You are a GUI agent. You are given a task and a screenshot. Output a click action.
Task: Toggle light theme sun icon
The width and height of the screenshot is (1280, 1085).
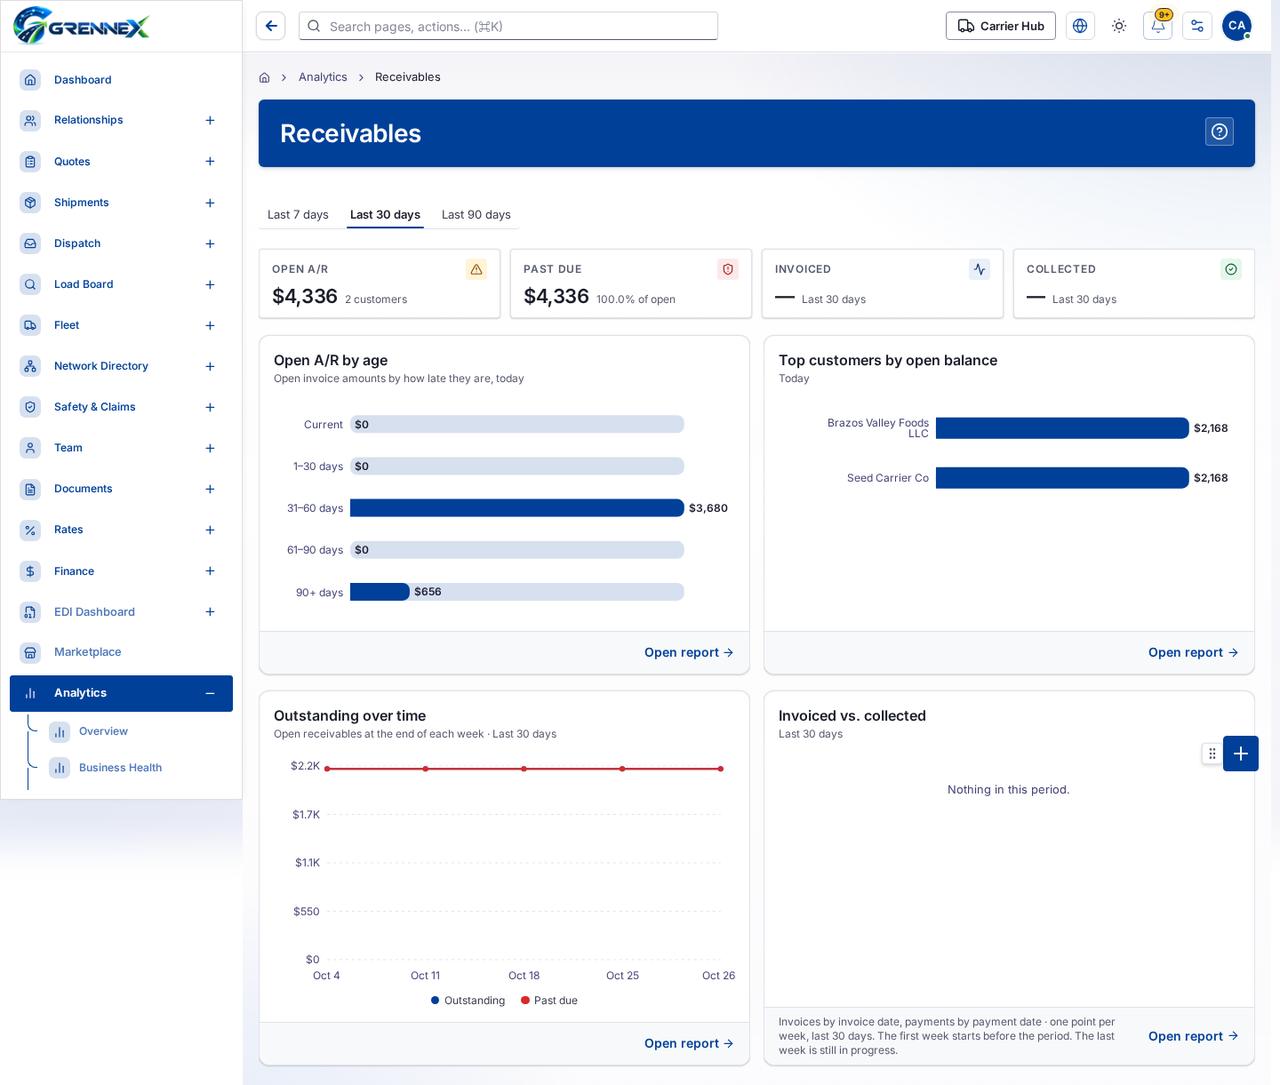(x=1119, y=26)
